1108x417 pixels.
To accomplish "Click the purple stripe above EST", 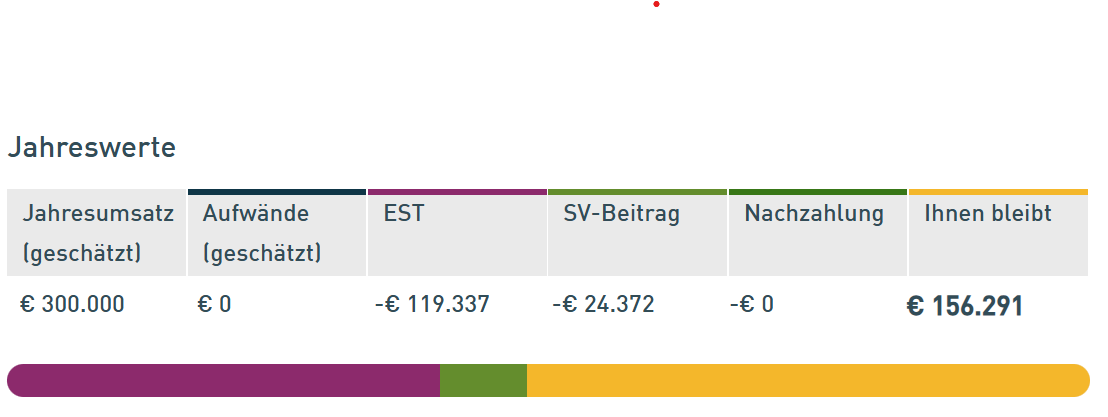I will [x=457, y=192].
